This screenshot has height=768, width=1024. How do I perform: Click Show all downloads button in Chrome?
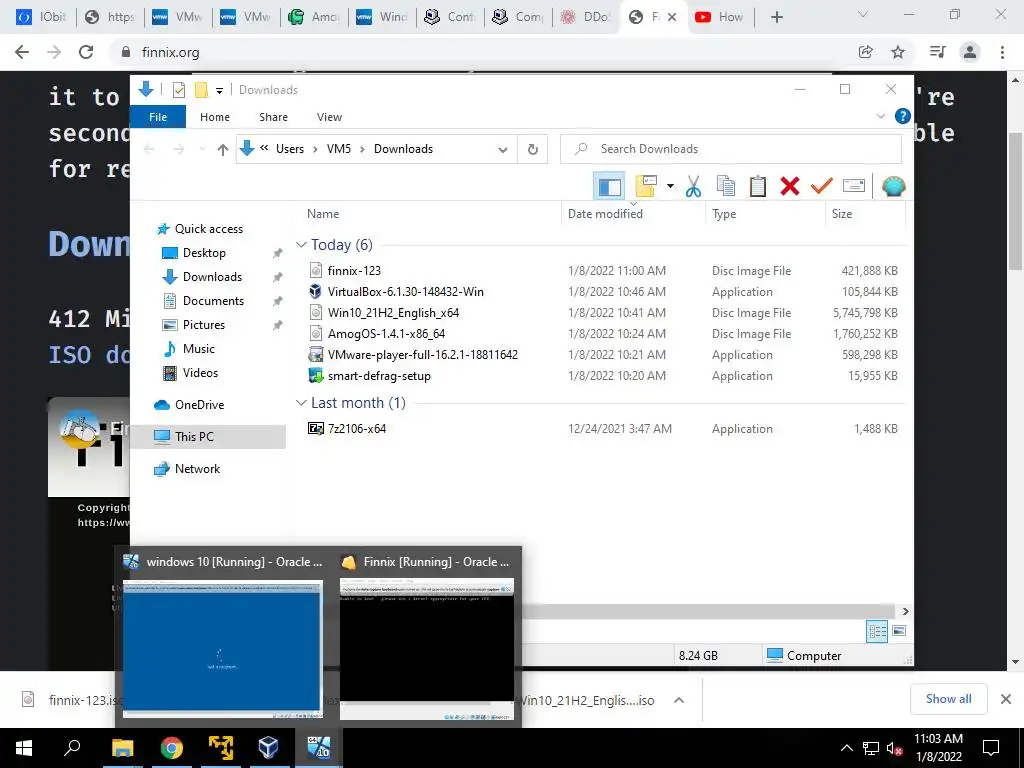tap(948, 699)
